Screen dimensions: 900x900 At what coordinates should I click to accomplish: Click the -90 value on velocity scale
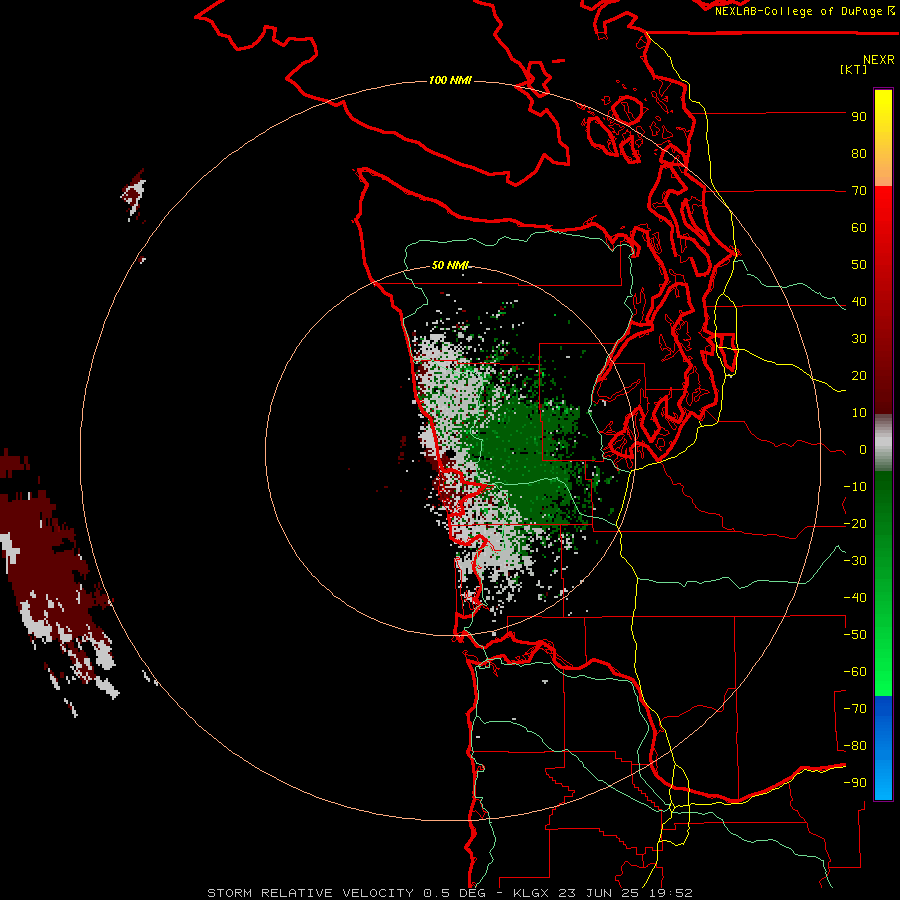855,783
